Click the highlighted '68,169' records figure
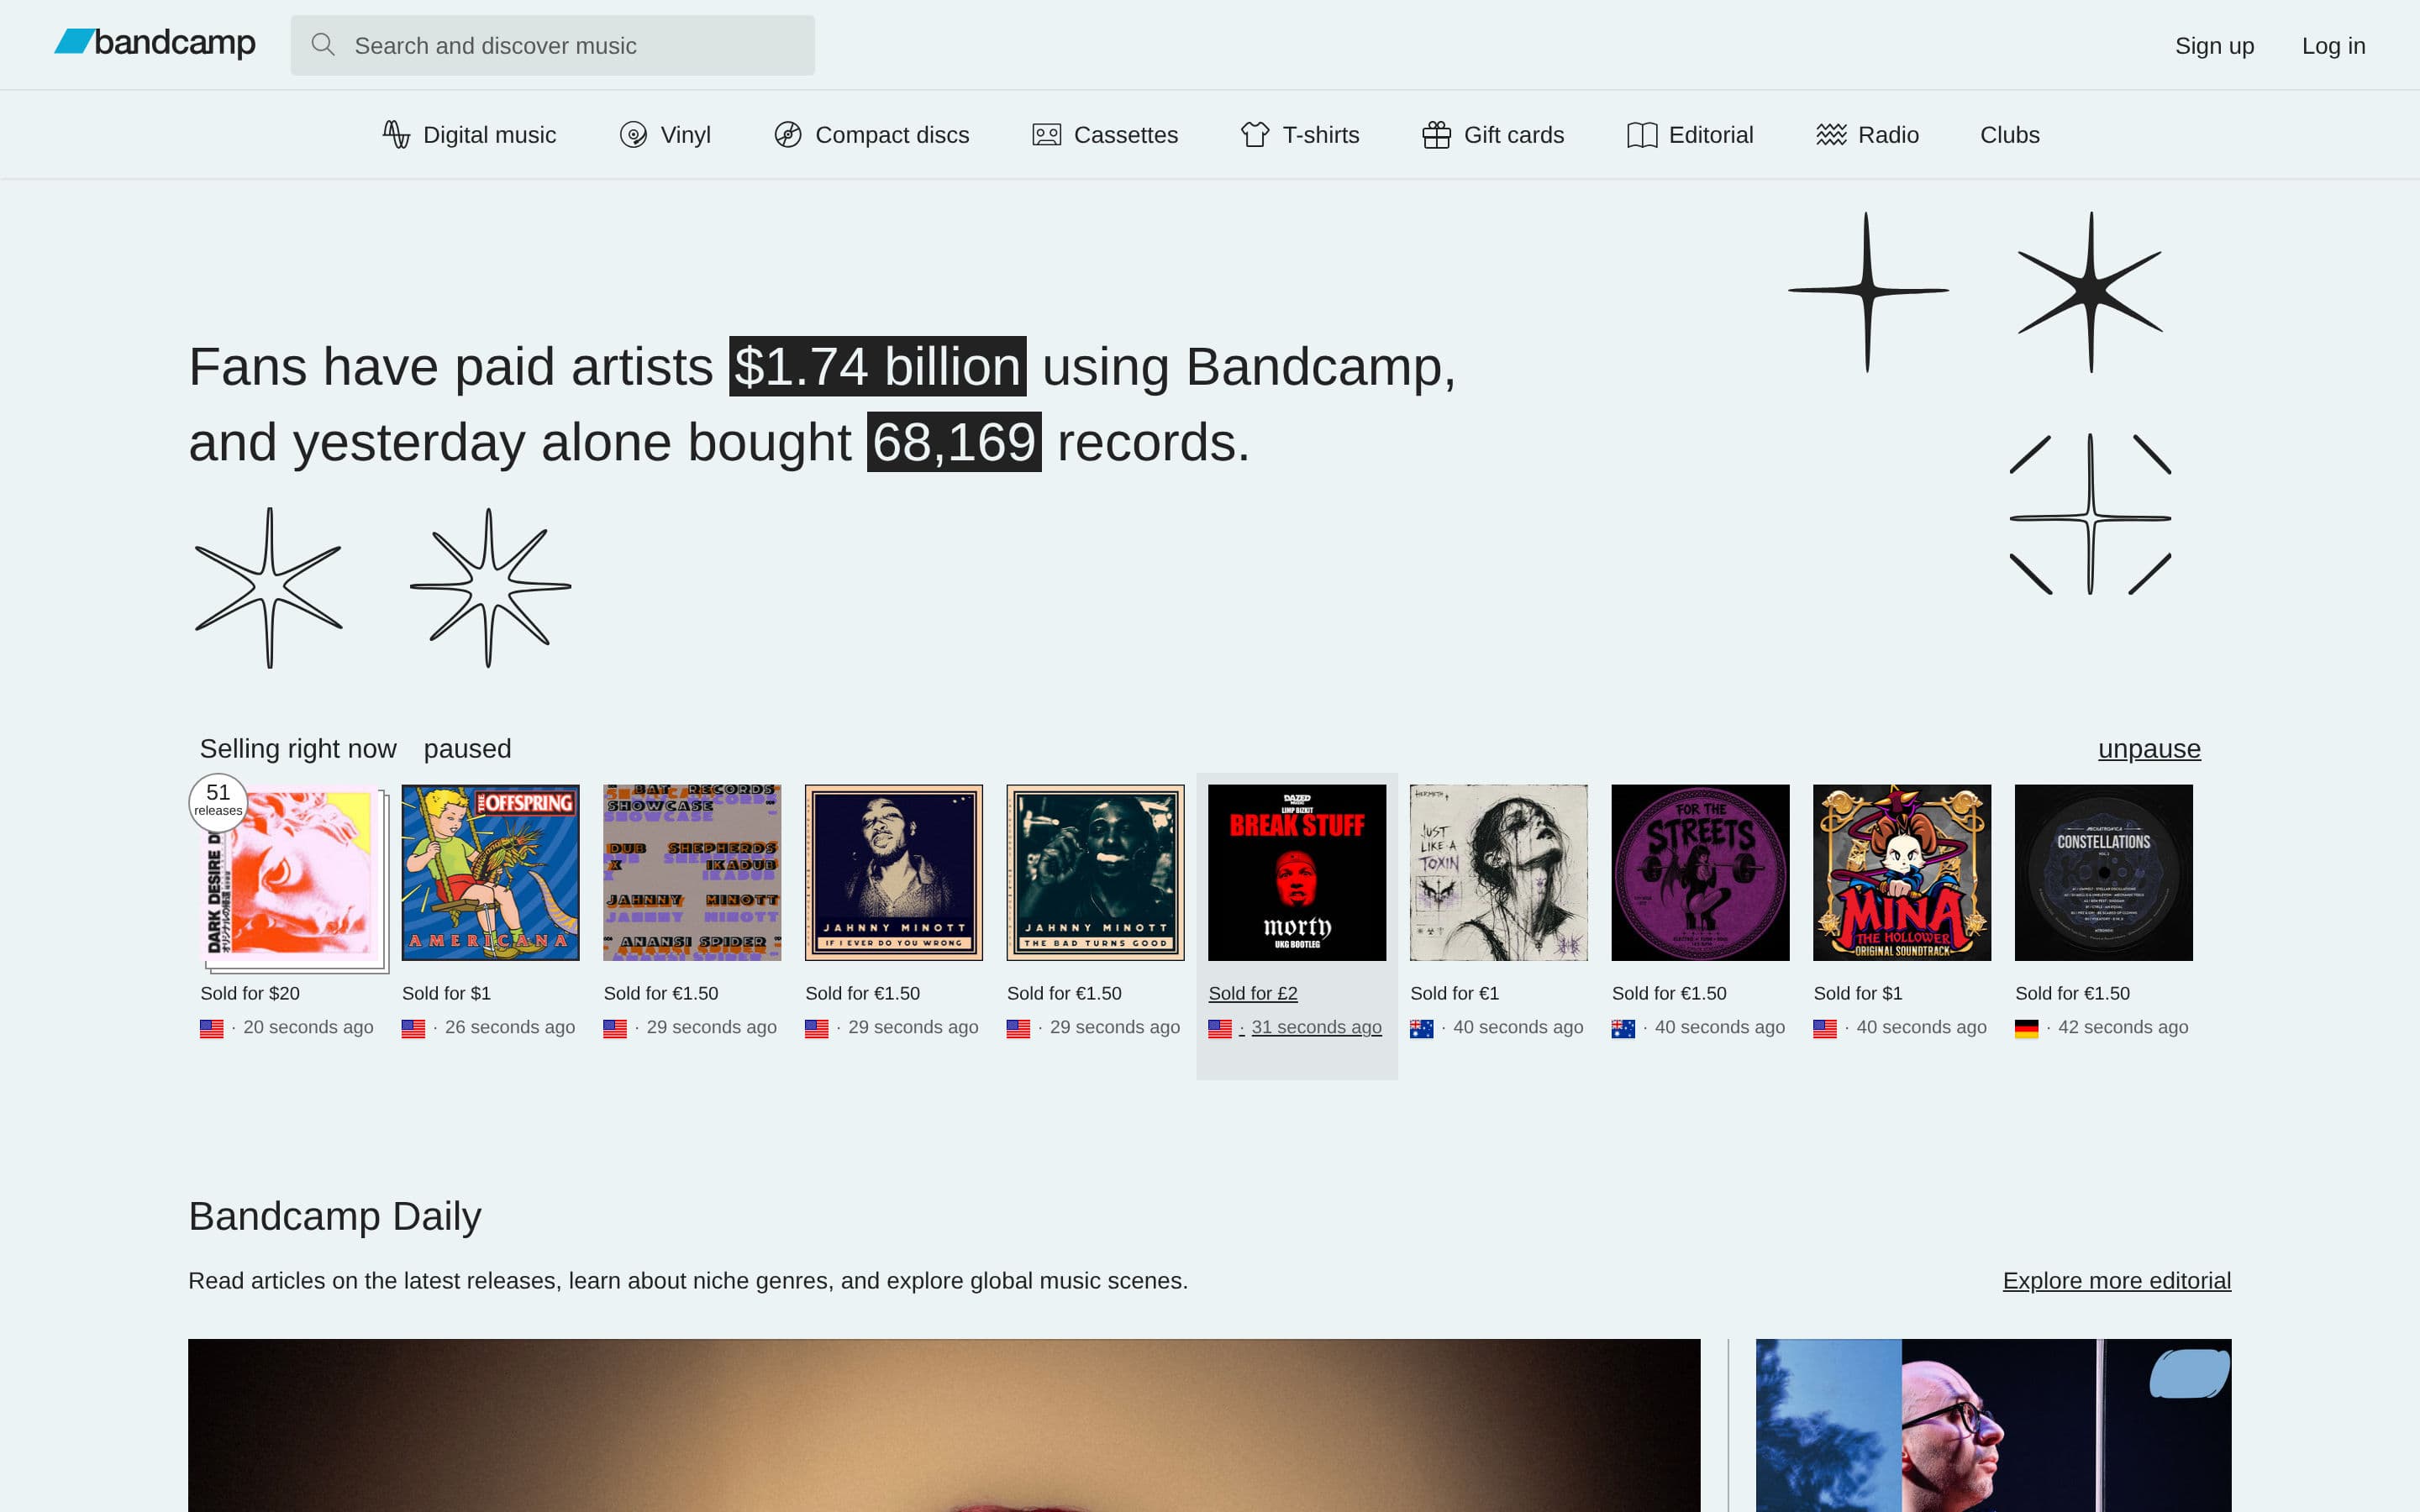Image resolution: width=2420 pixels, height=1512 pixels. click(954, 442)
